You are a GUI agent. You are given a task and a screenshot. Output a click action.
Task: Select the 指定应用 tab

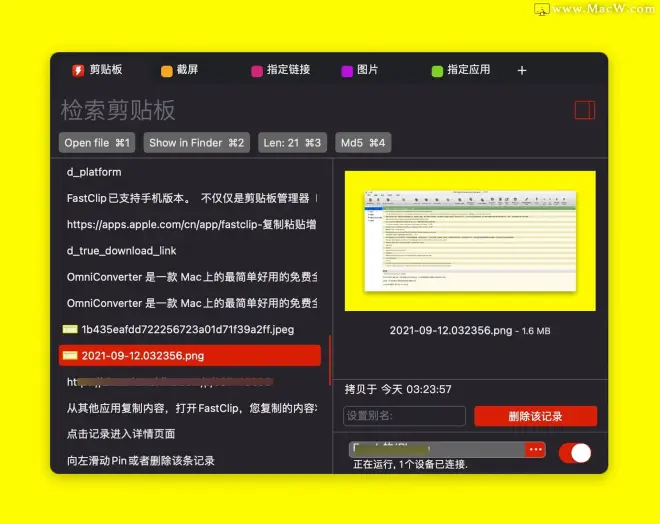click(x=461, y=70)
